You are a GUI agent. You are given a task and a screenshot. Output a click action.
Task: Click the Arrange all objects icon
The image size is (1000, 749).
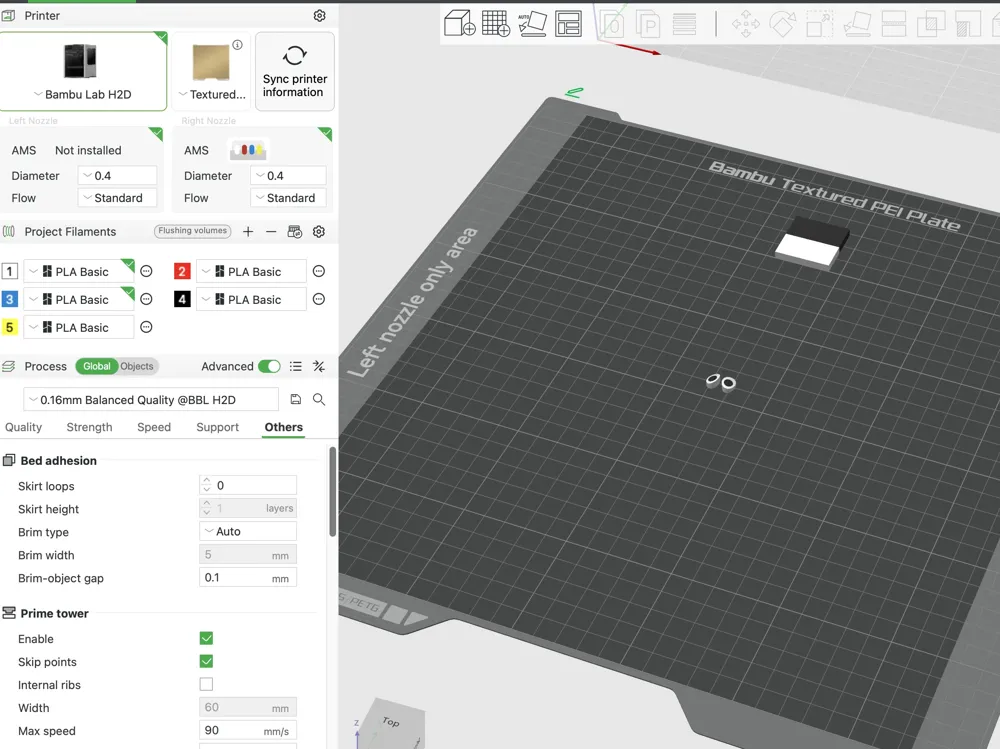click(x=568, y=24)
